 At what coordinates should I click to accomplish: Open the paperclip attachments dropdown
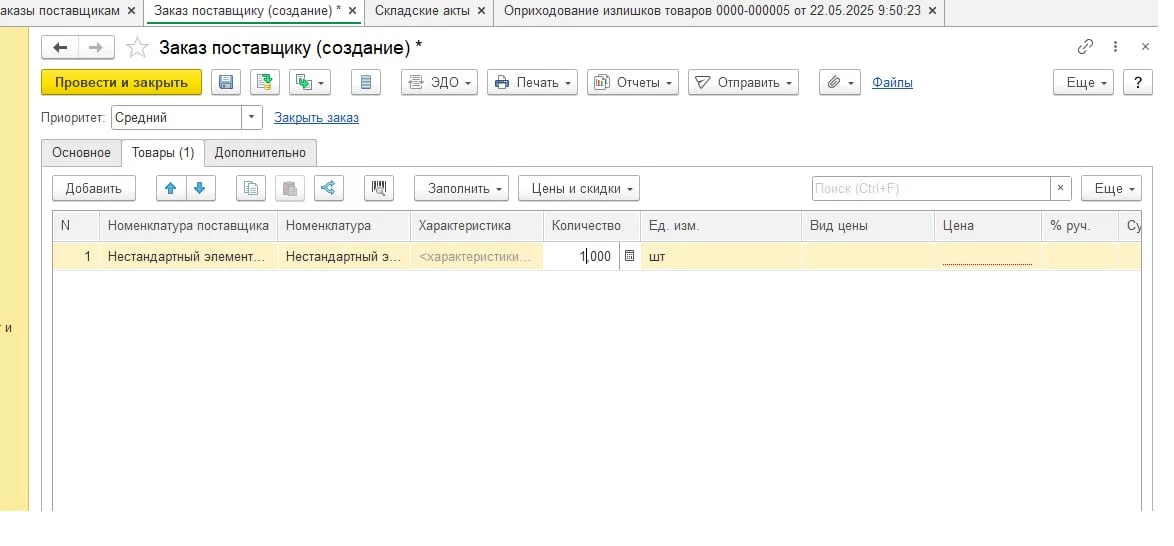click(840, 82)
